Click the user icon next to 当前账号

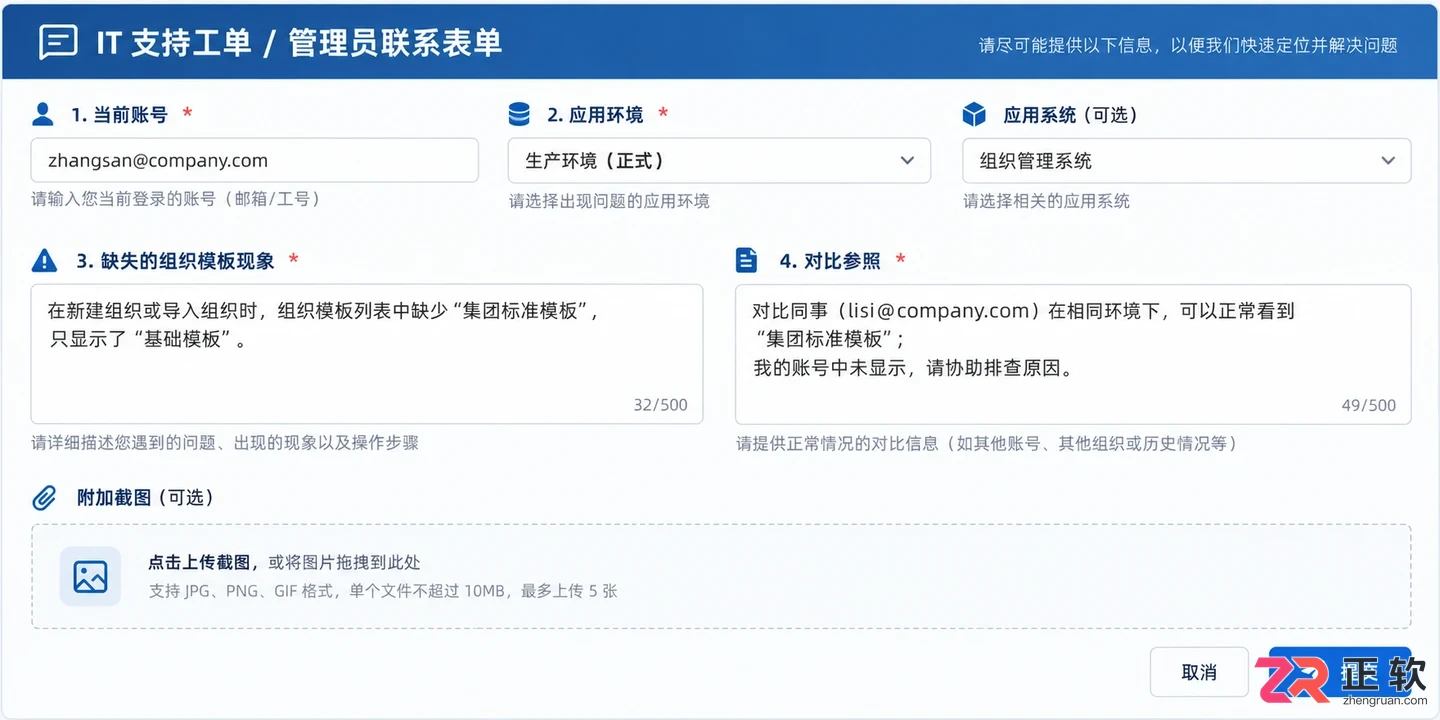(43, 114)
